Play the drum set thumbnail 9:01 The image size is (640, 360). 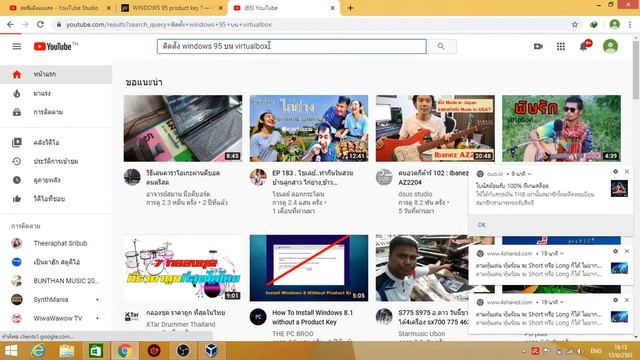click(x=183, y=268)
